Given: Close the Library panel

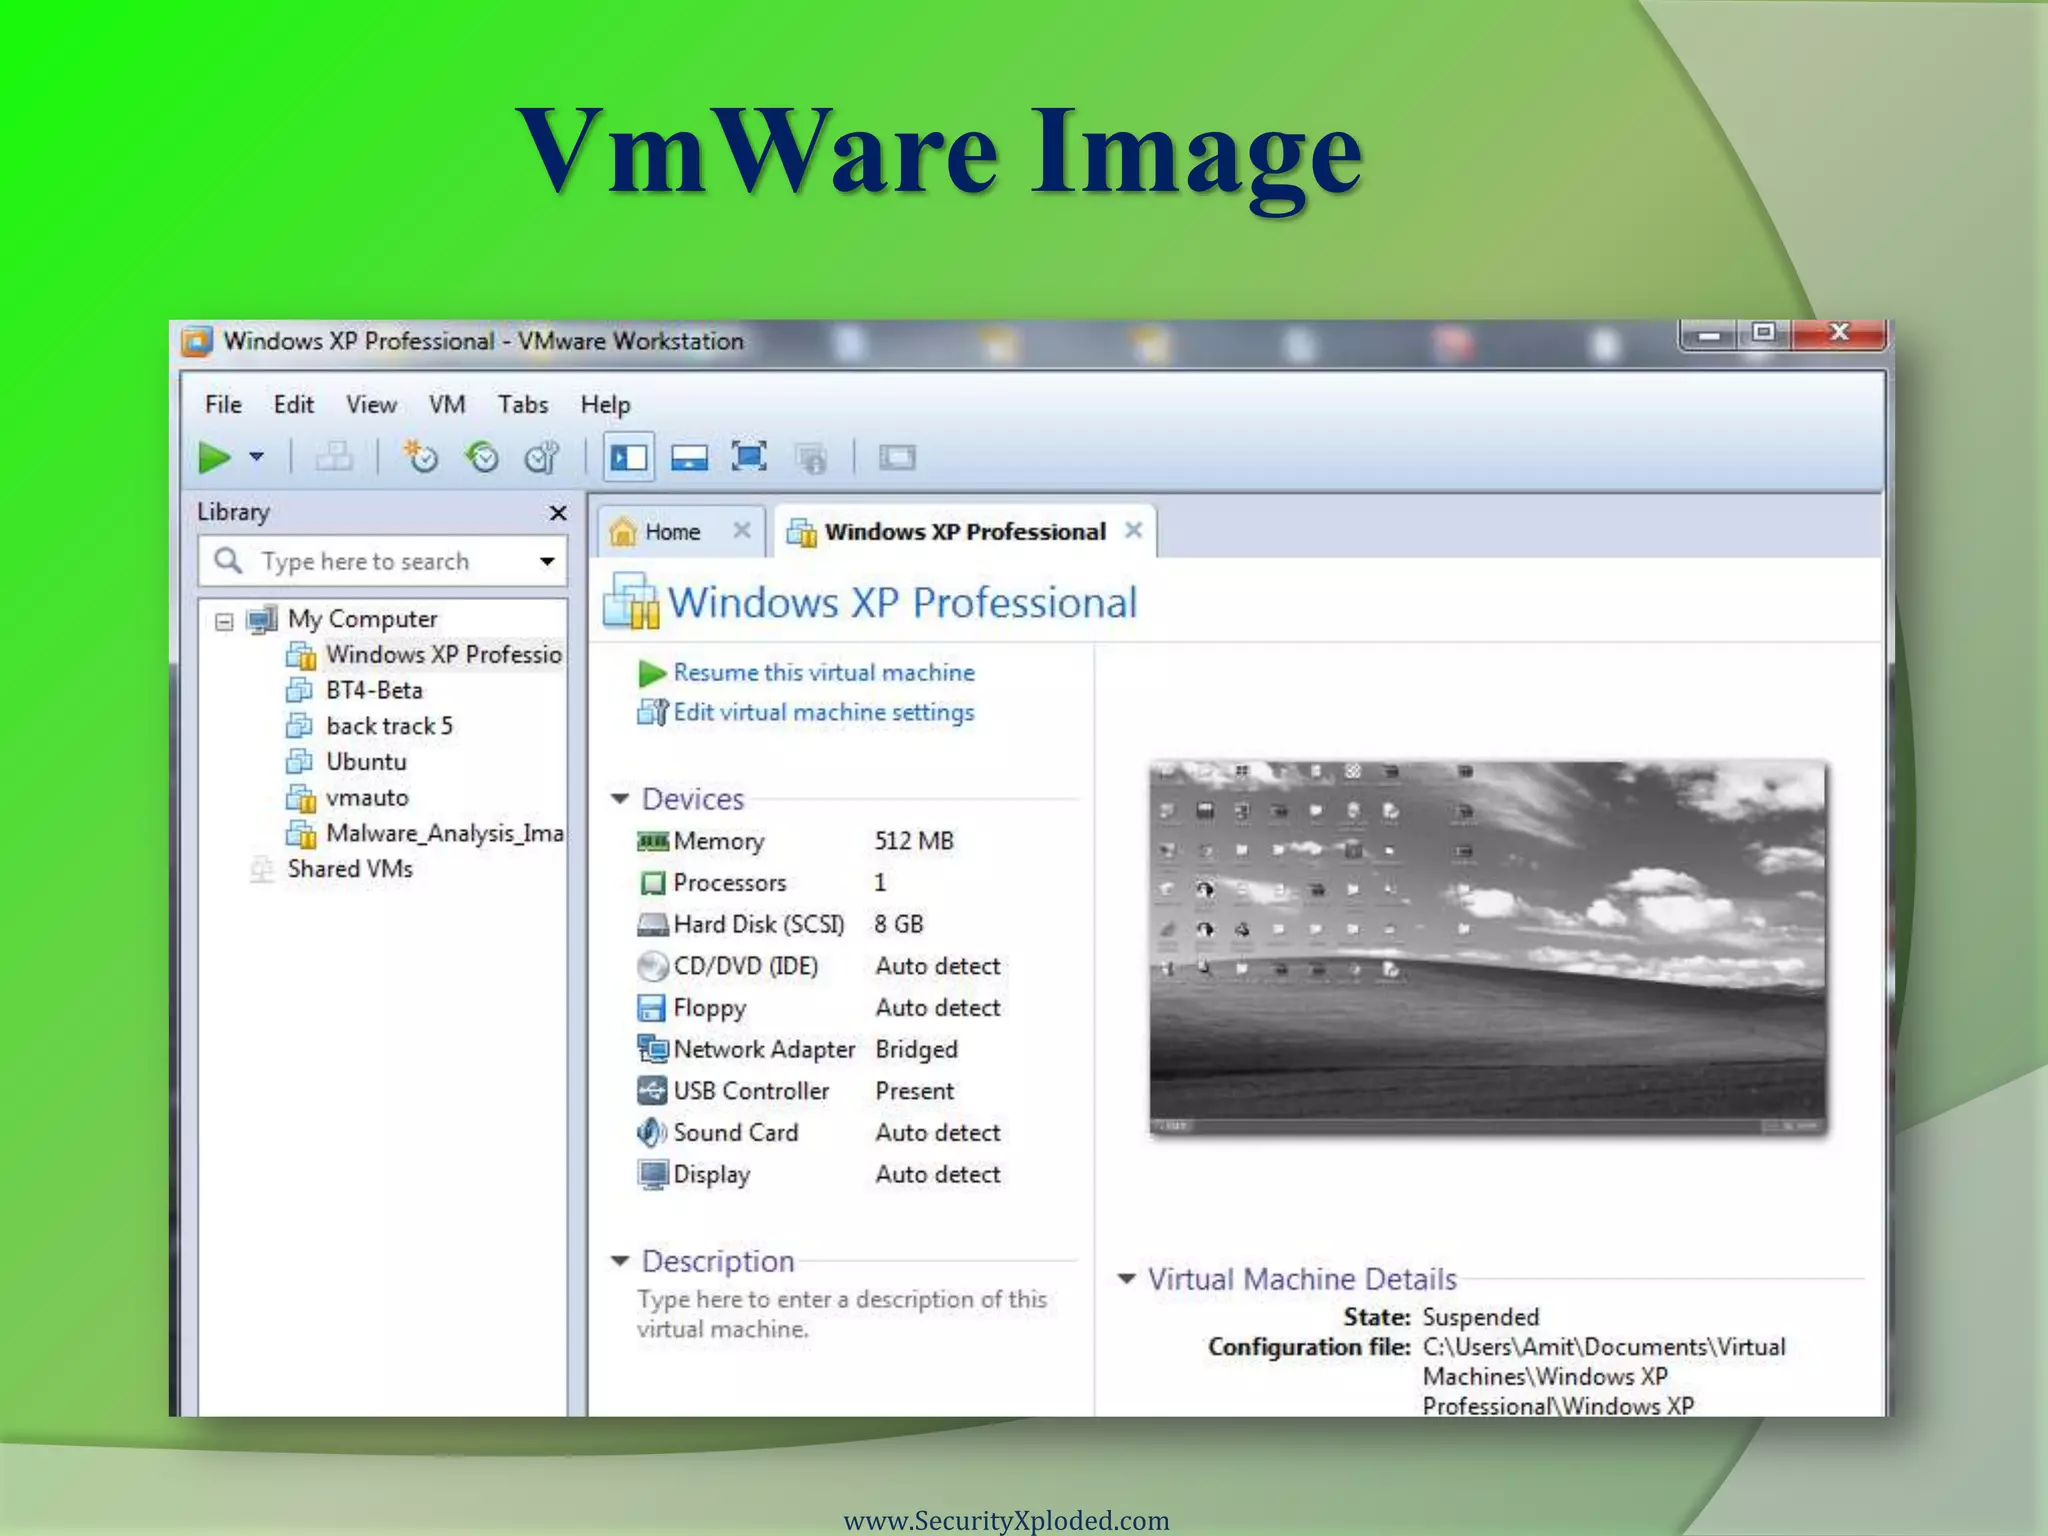Looking at the screenshot, I should tap(558, 513).
